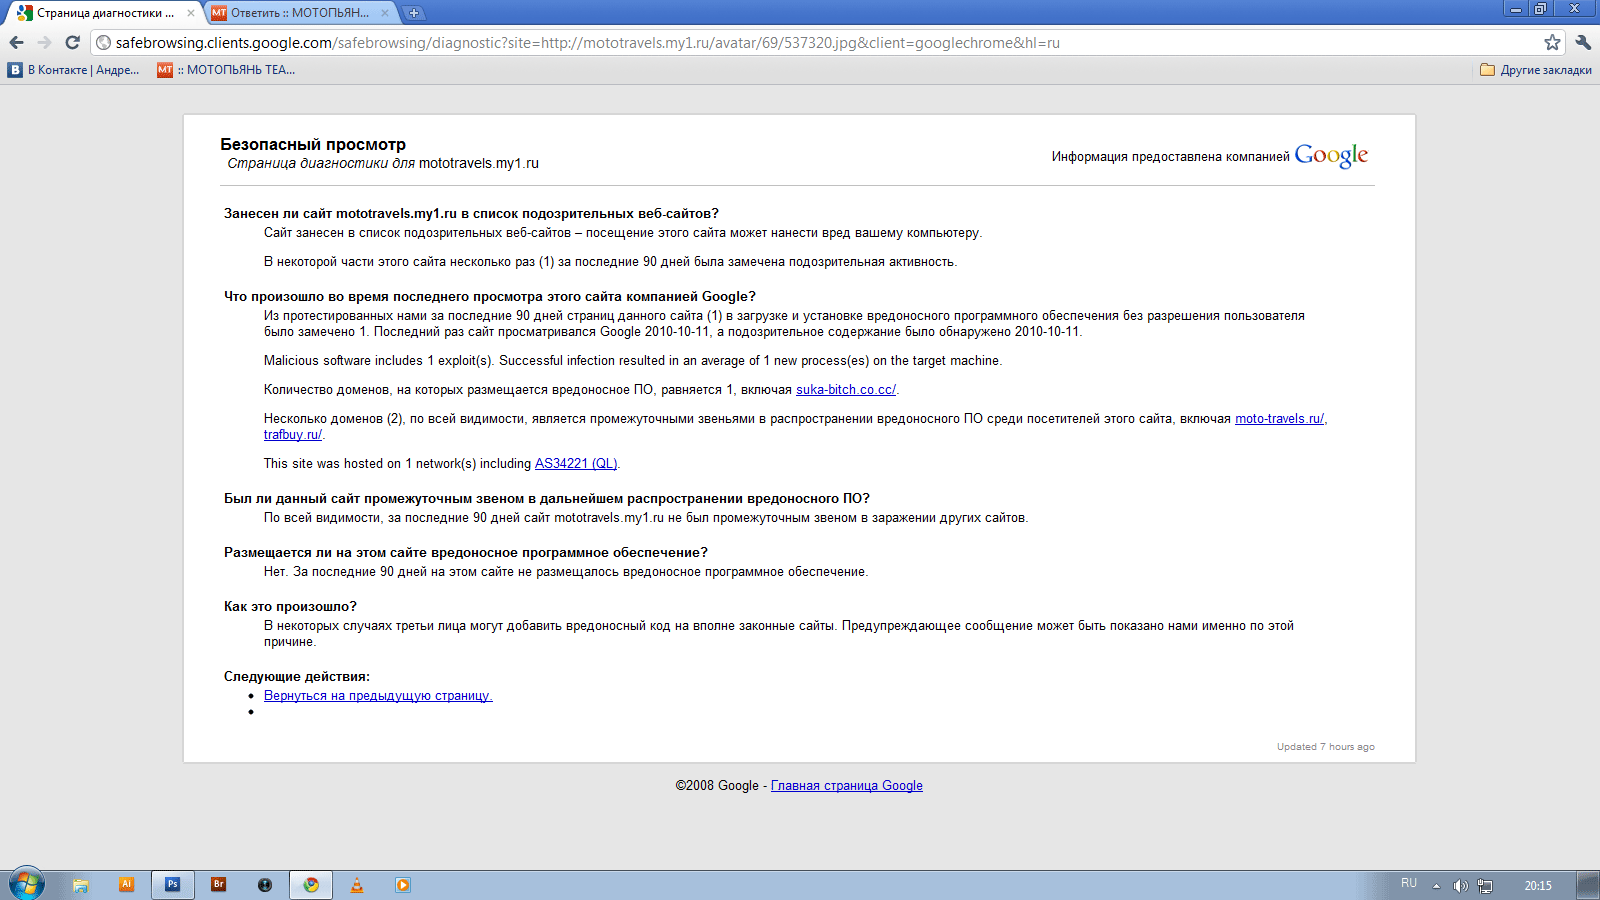Click the Chrome taskbar icon
This screenshot has width=1600, height=900.
(x=311, y=885)
